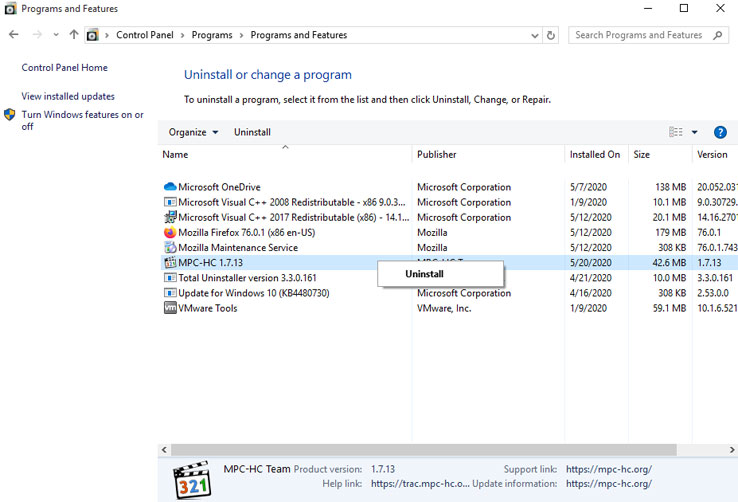Click the back navigation arrow

[14, 34]
